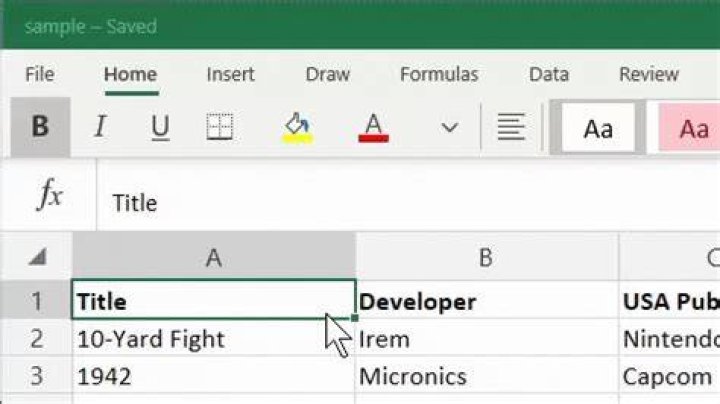
Task: Select the '1942' cell
Action: click(214, 375)
